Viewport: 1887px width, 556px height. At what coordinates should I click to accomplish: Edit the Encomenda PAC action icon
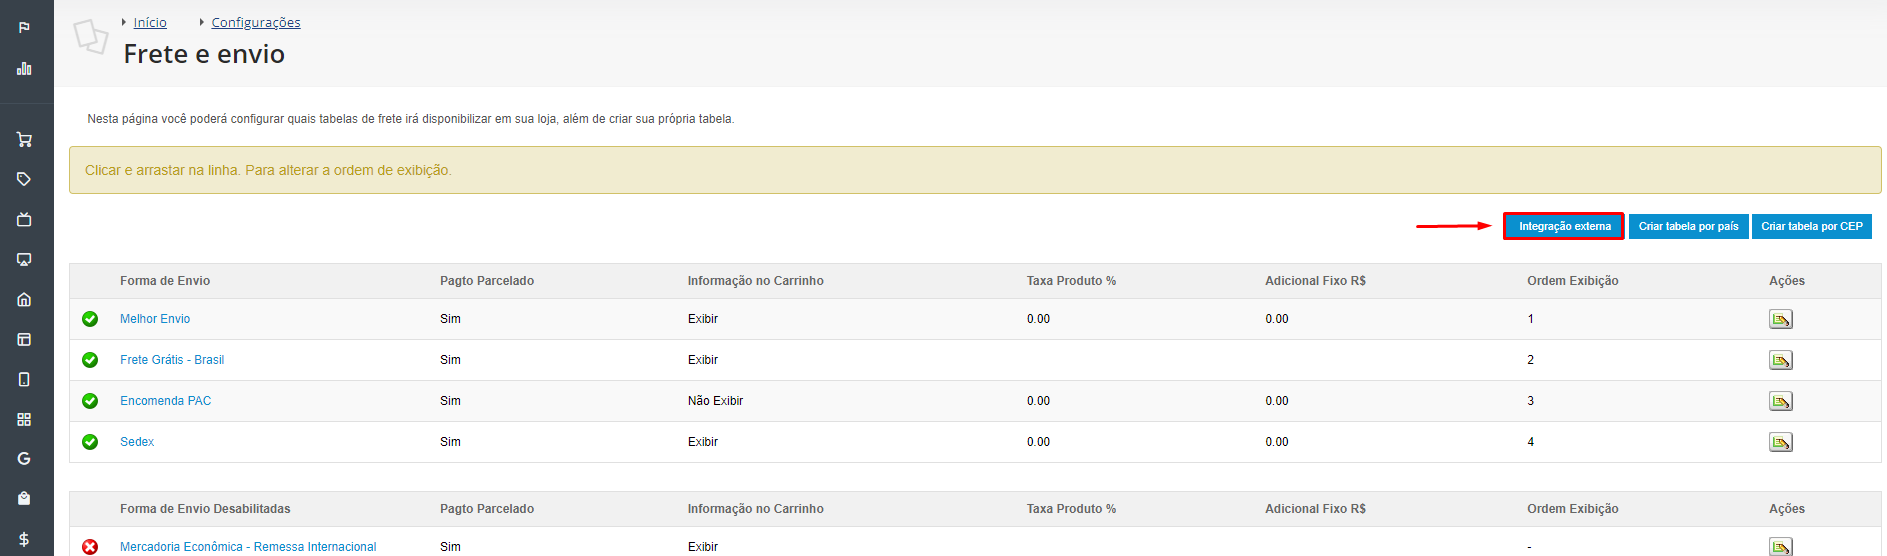(x=1780, y=401)
